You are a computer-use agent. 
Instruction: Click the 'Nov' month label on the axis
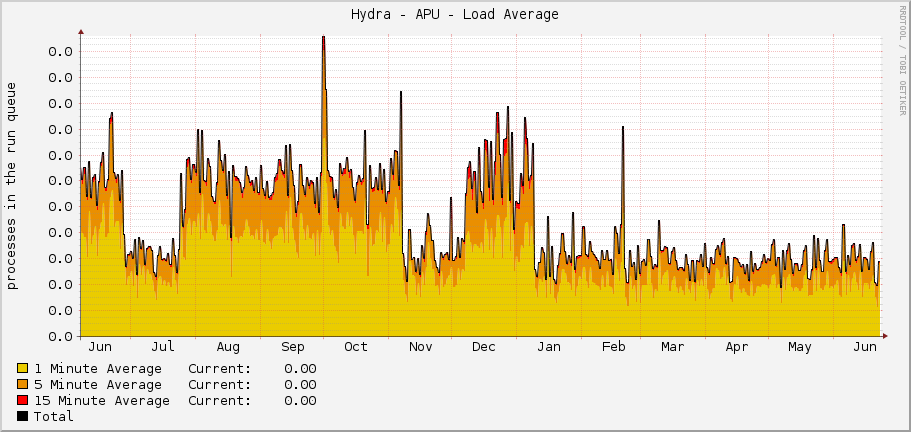[x=421, y=347]
